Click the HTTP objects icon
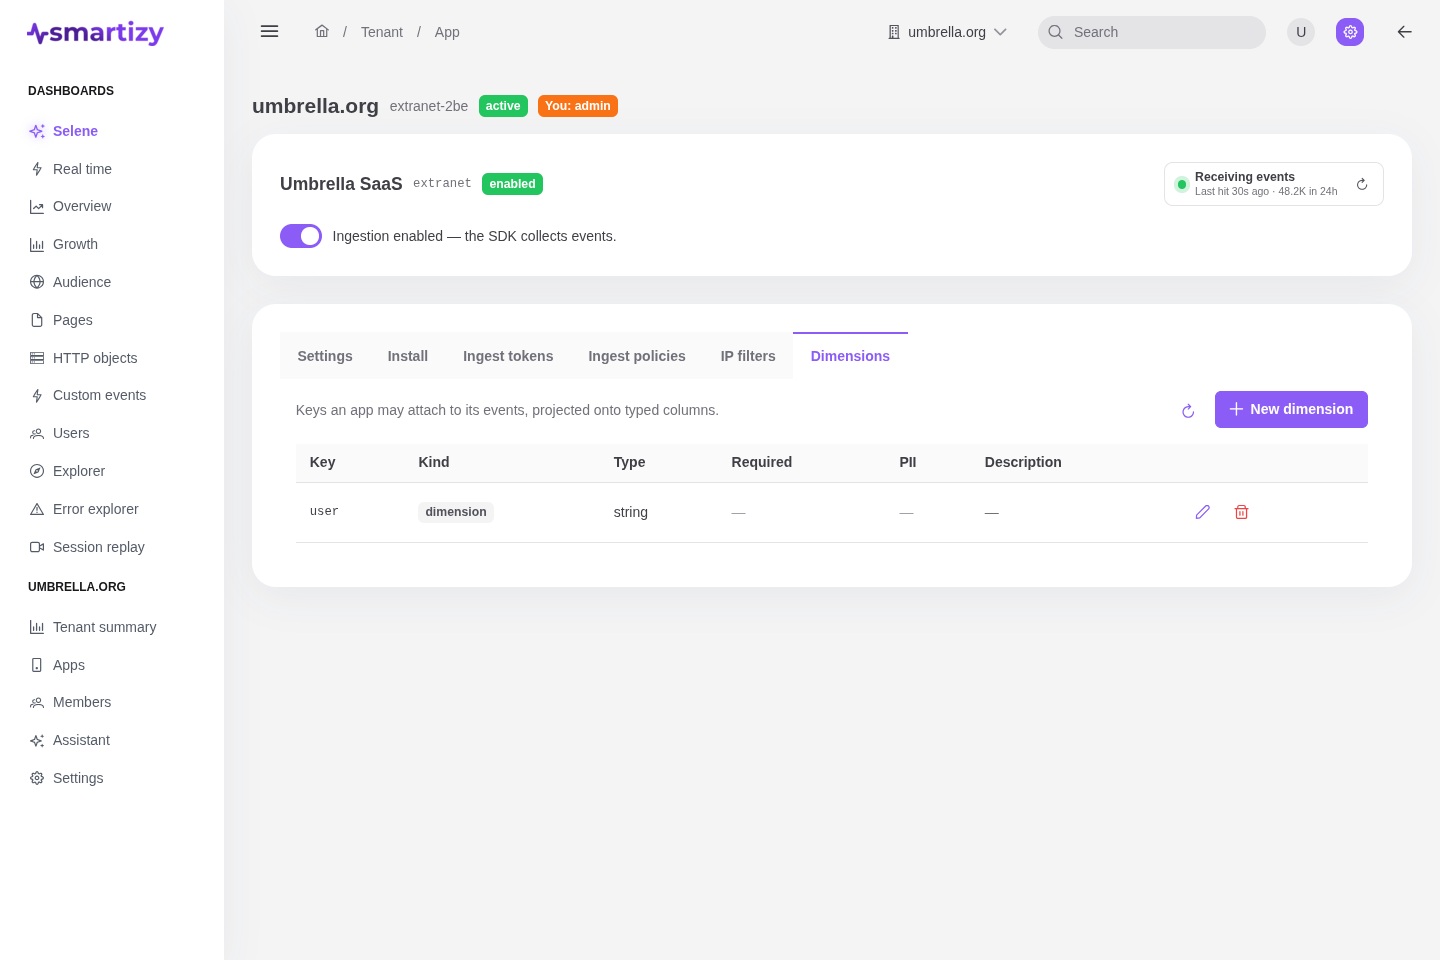This screenshot has width=1440, height=960. 37,358
